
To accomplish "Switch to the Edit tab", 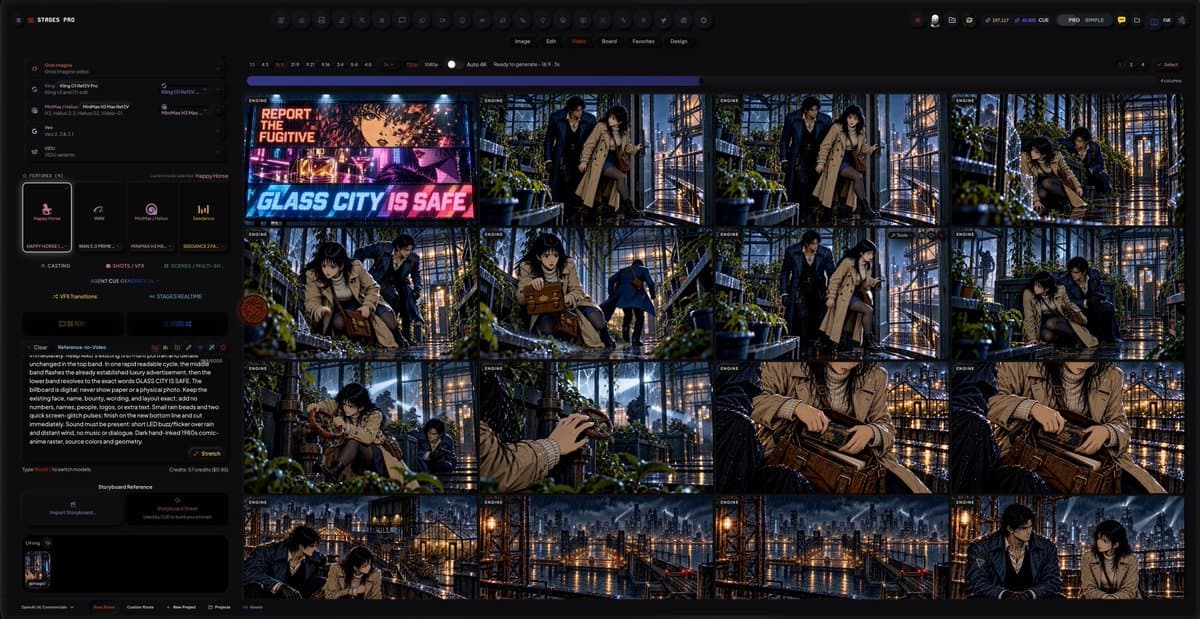I will [550, 41].
